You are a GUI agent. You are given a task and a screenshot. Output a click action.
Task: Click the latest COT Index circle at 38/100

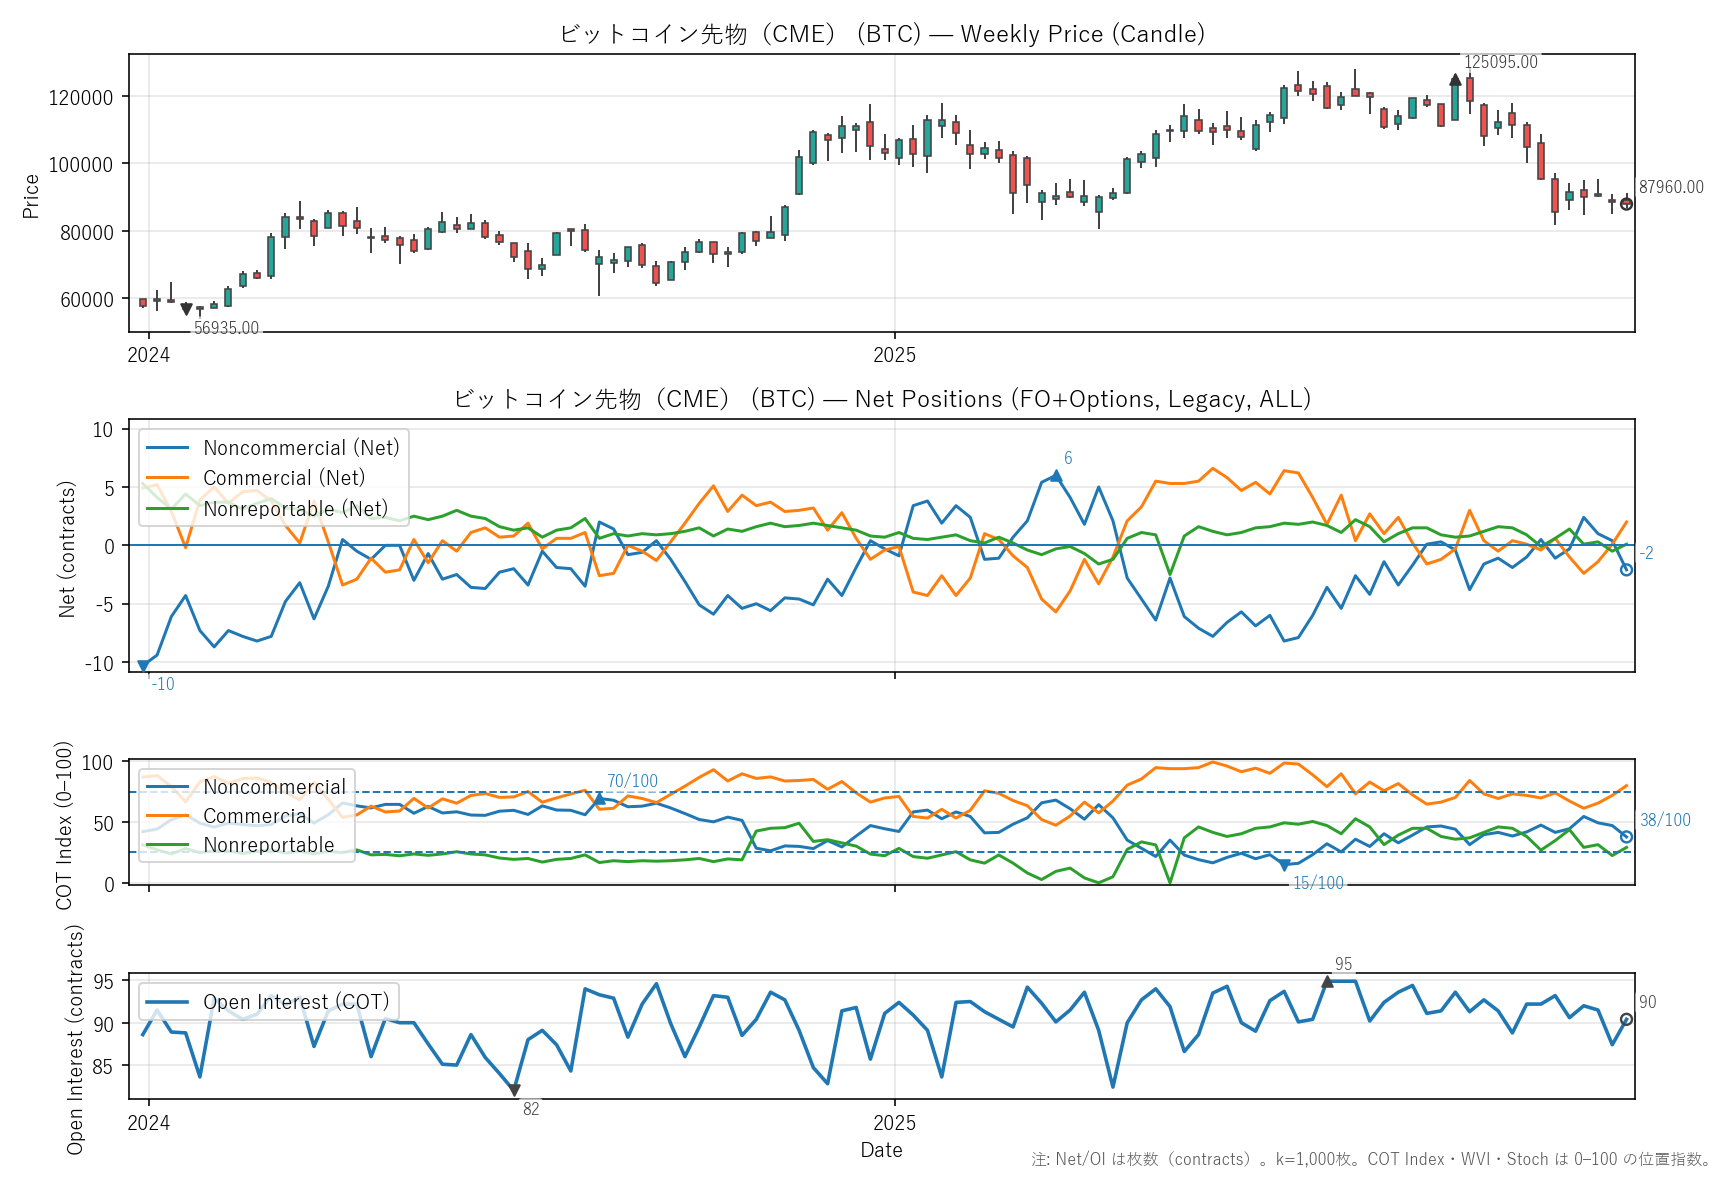tap(1627, 837)
